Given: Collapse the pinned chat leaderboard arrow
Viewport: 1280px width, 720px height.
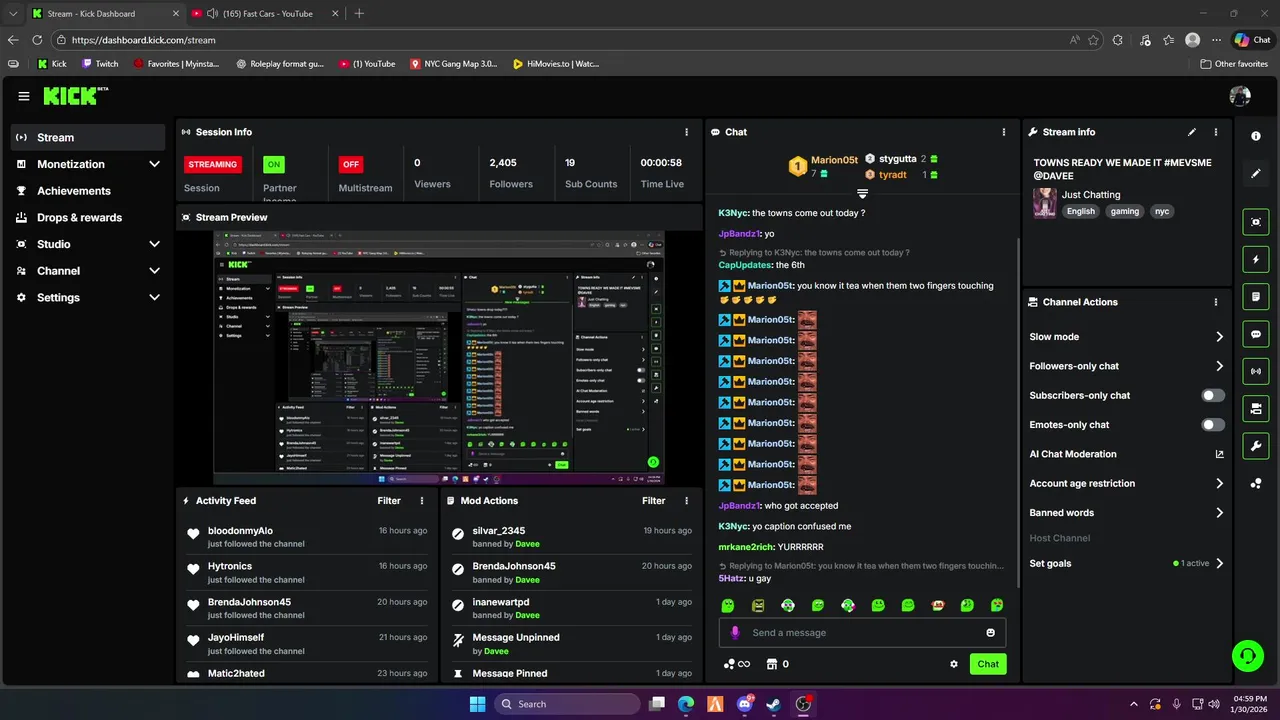Looking at the screenshot, I should (862, 193).
